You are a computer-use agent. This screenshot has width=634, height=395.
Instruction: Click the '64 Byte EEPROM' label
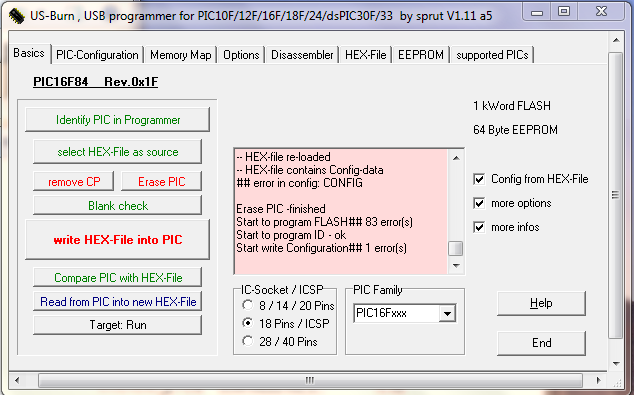click(x=516, y=130)
